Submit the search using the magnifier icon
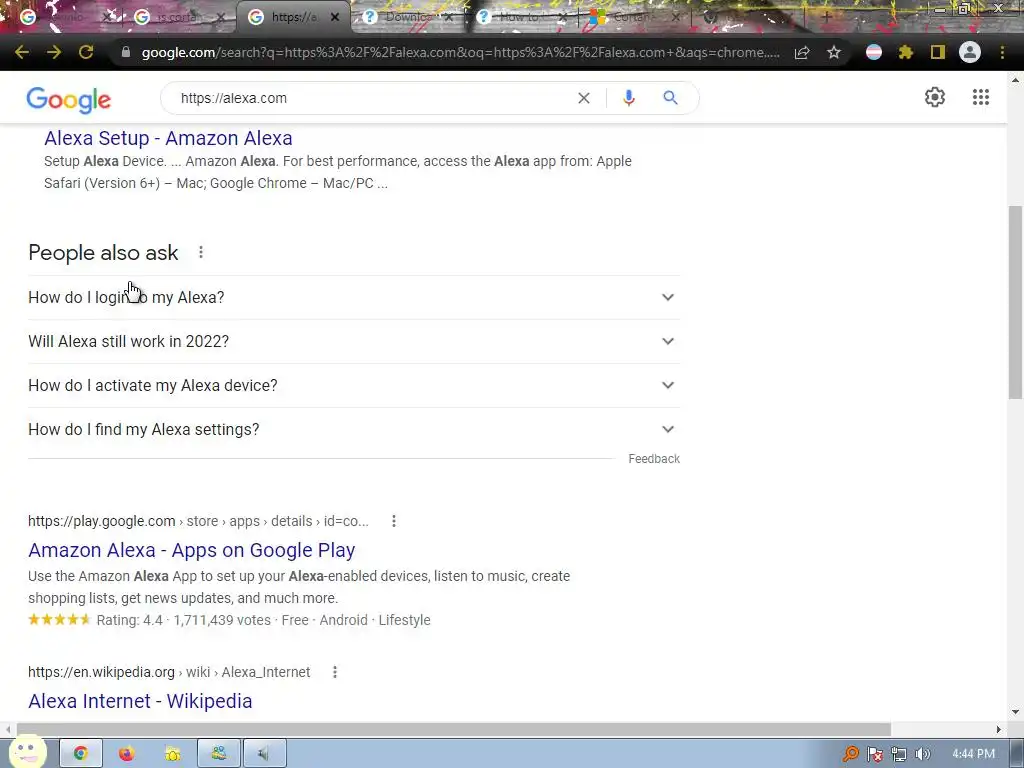The width and height of the screenshot is (1024, 768). pos(670,98)
